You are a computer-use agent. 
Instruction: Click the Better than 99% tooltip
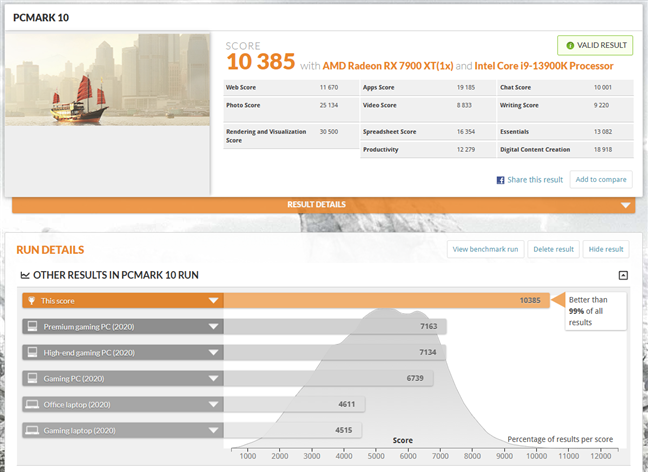596,311
